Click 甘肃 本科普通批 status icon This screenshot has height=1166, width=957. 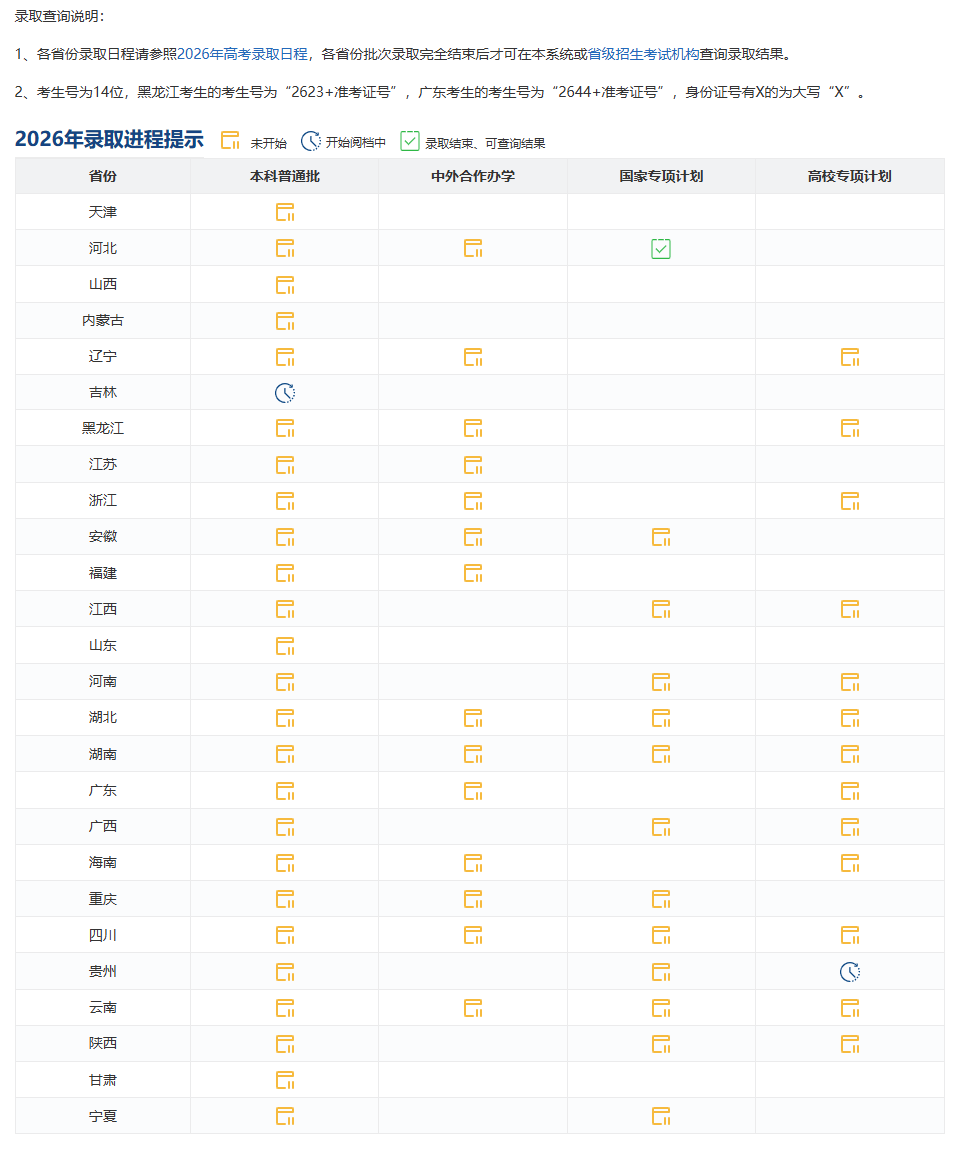pyautogui.click(x=285, y=1080)
